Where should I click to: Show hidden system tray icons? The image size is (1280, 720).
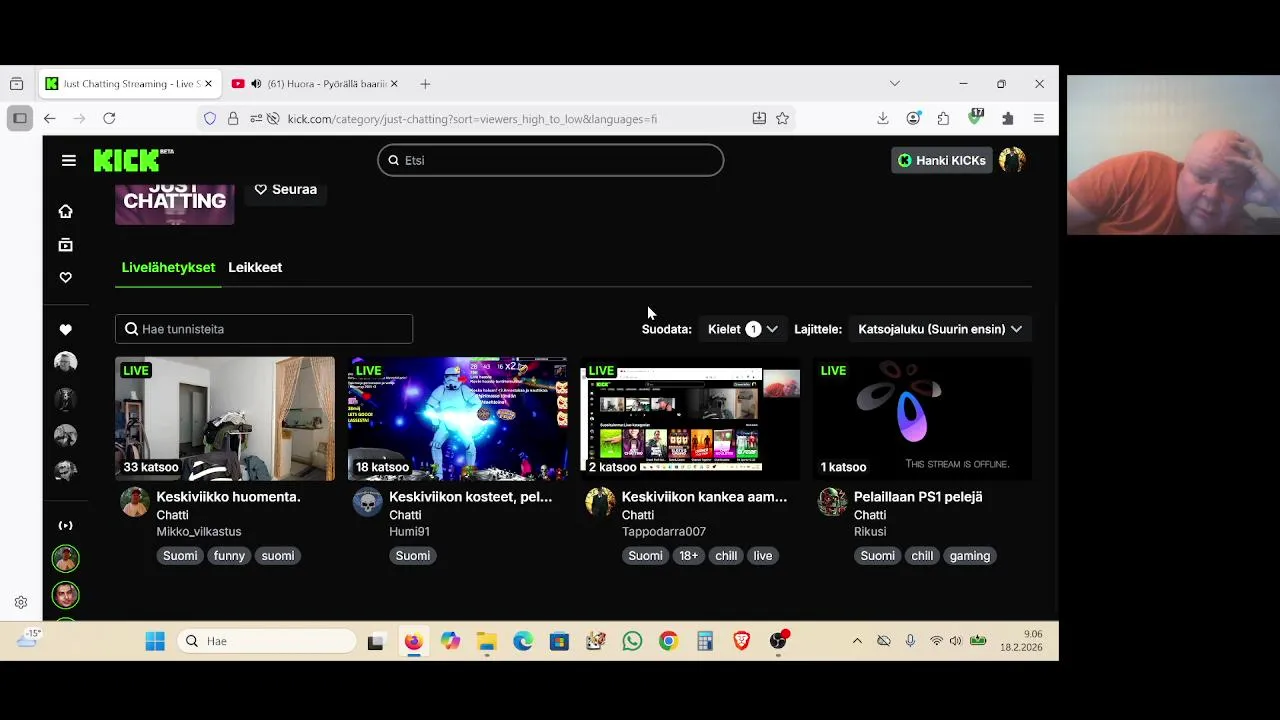click(x=857, y=641)
